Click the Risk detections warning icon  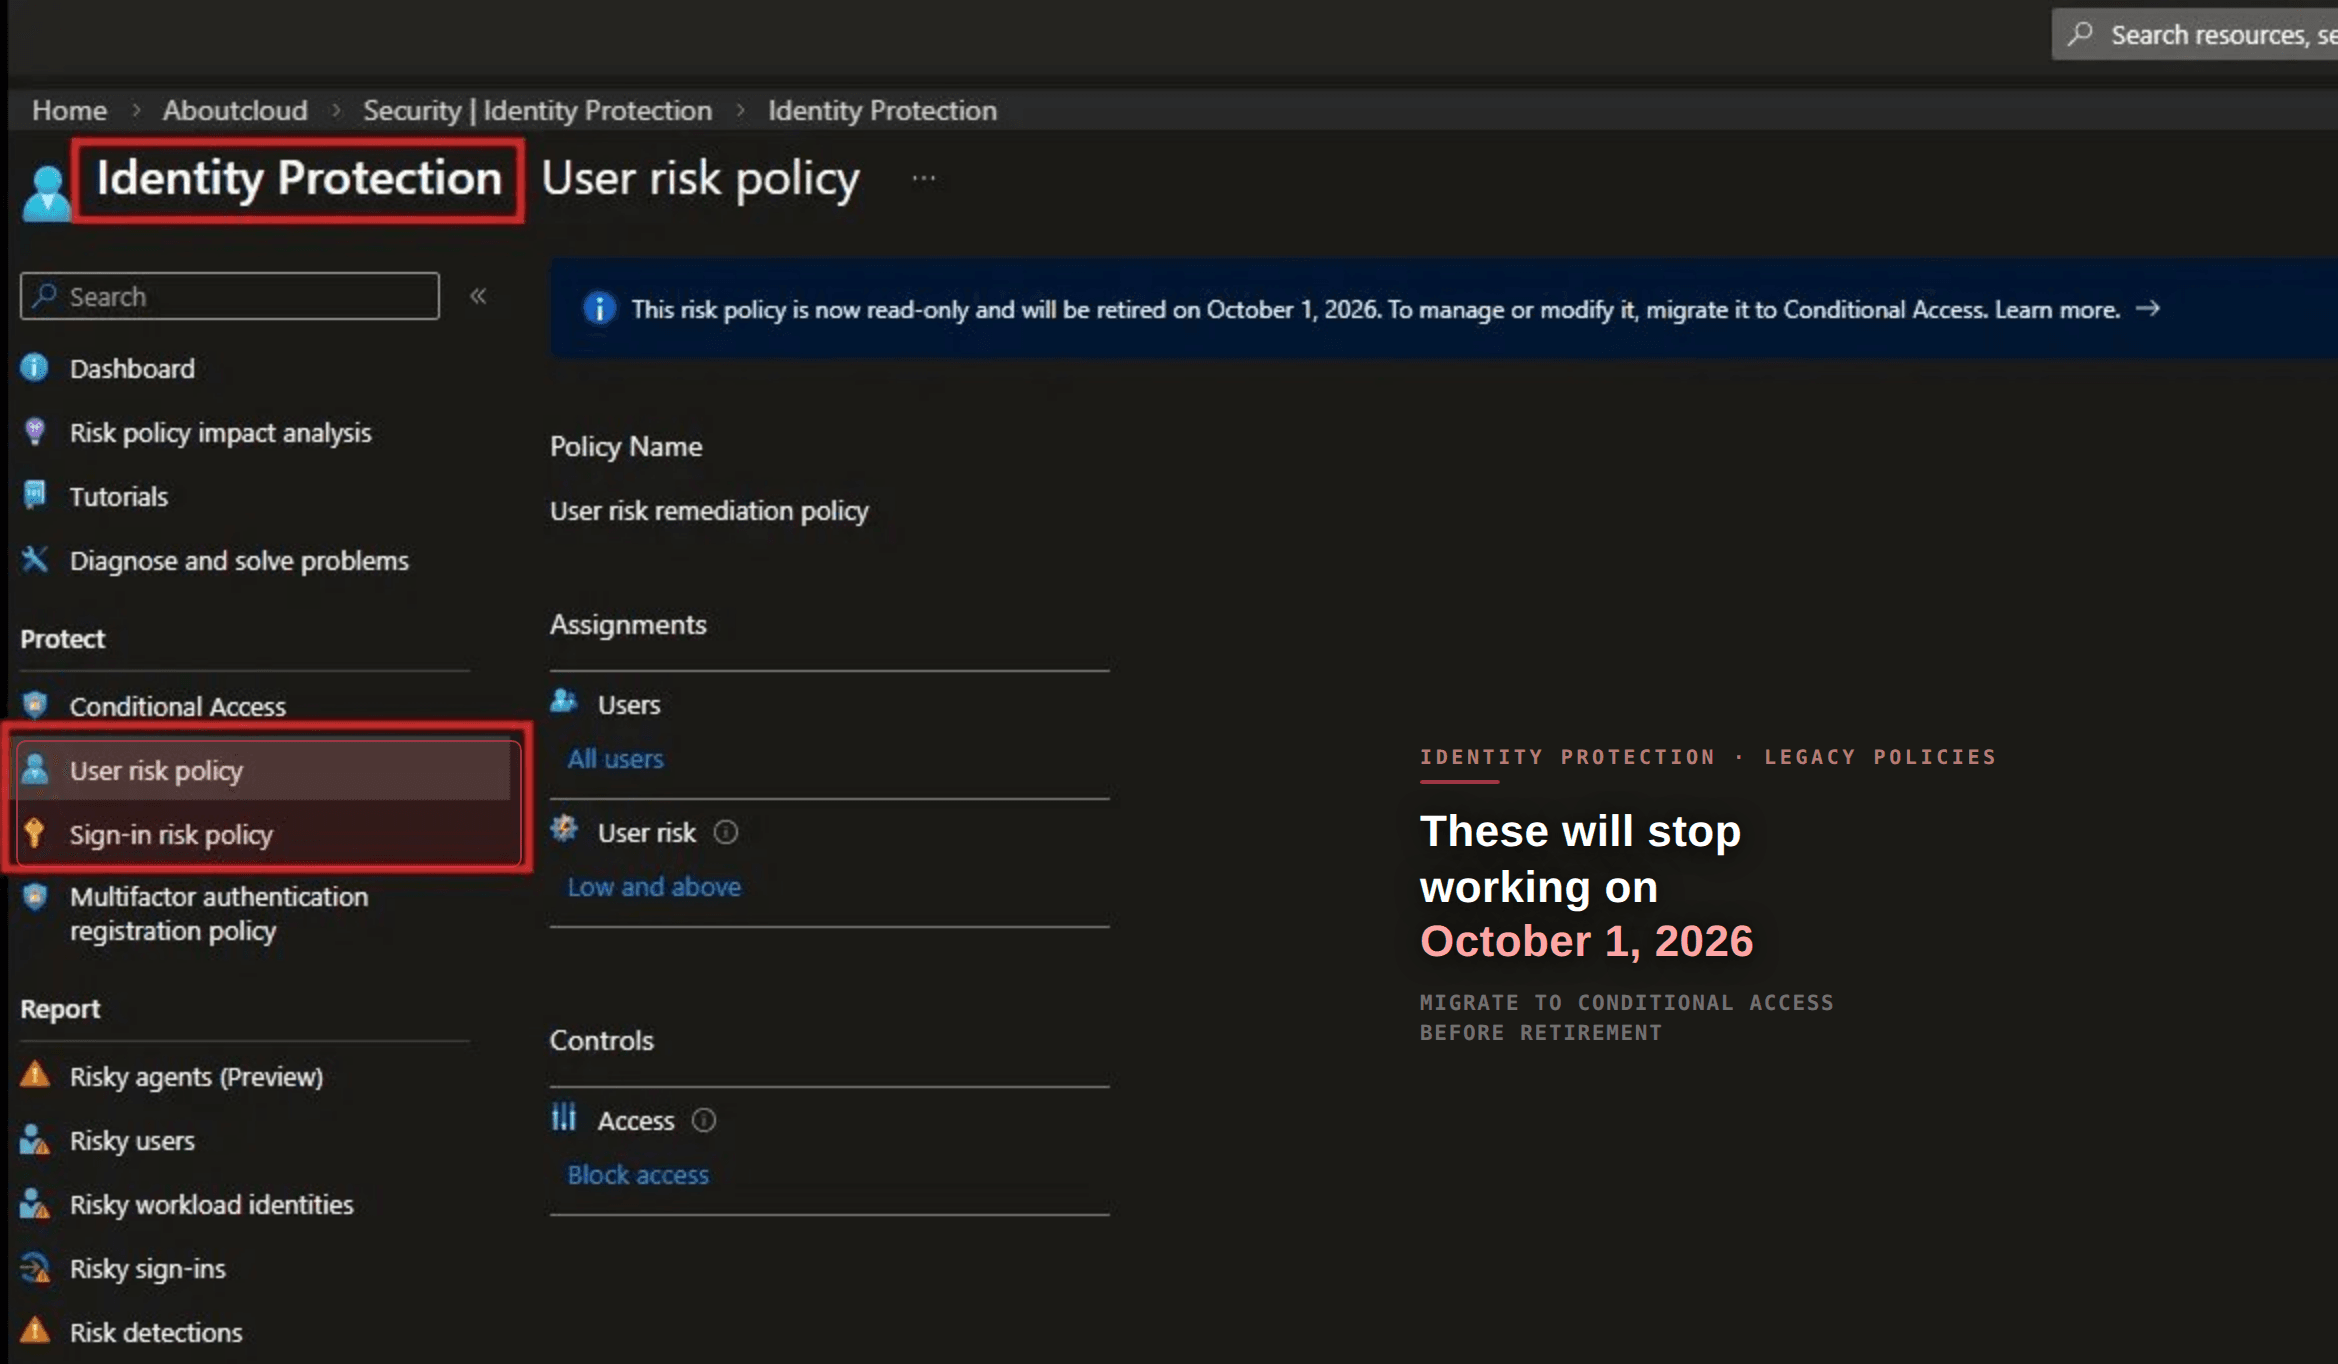coord(35,1331)
